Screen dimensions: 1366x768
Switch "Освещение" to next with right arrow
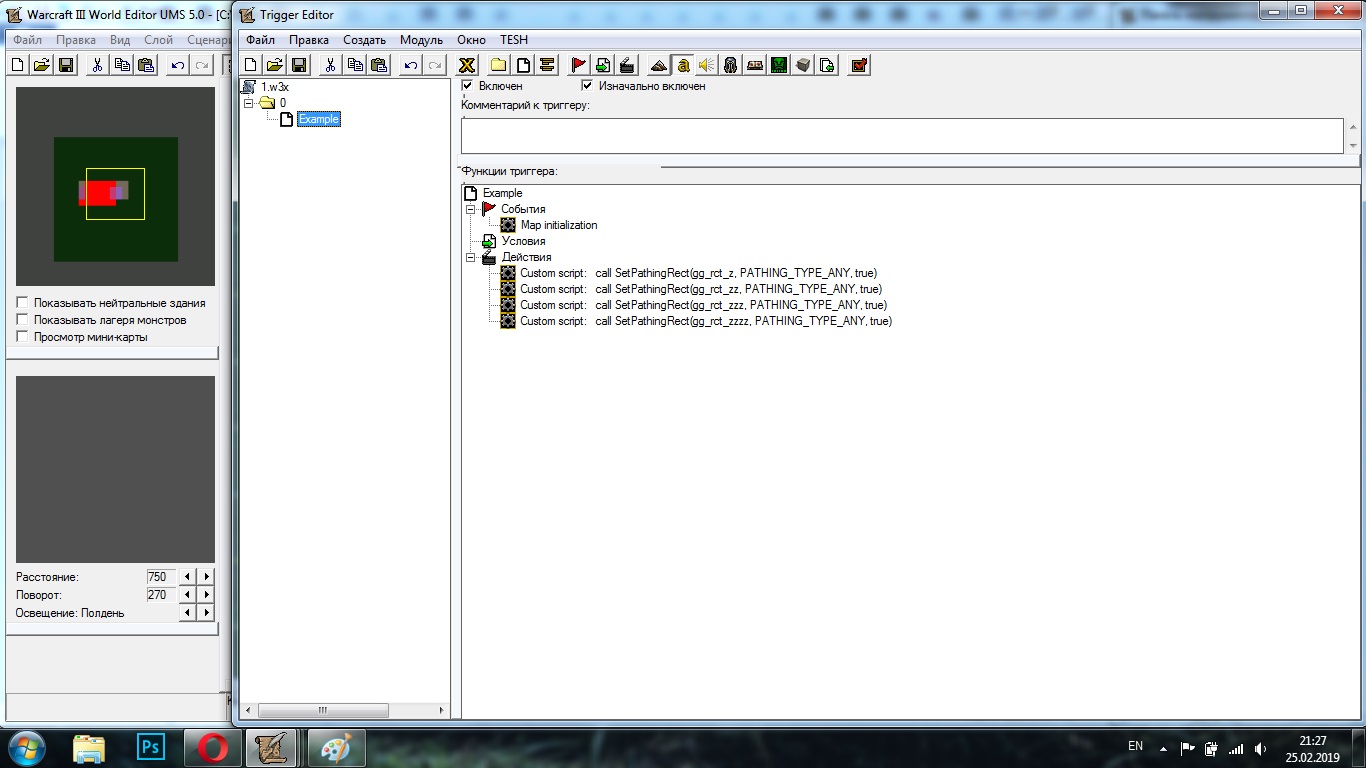pos(206,613)
